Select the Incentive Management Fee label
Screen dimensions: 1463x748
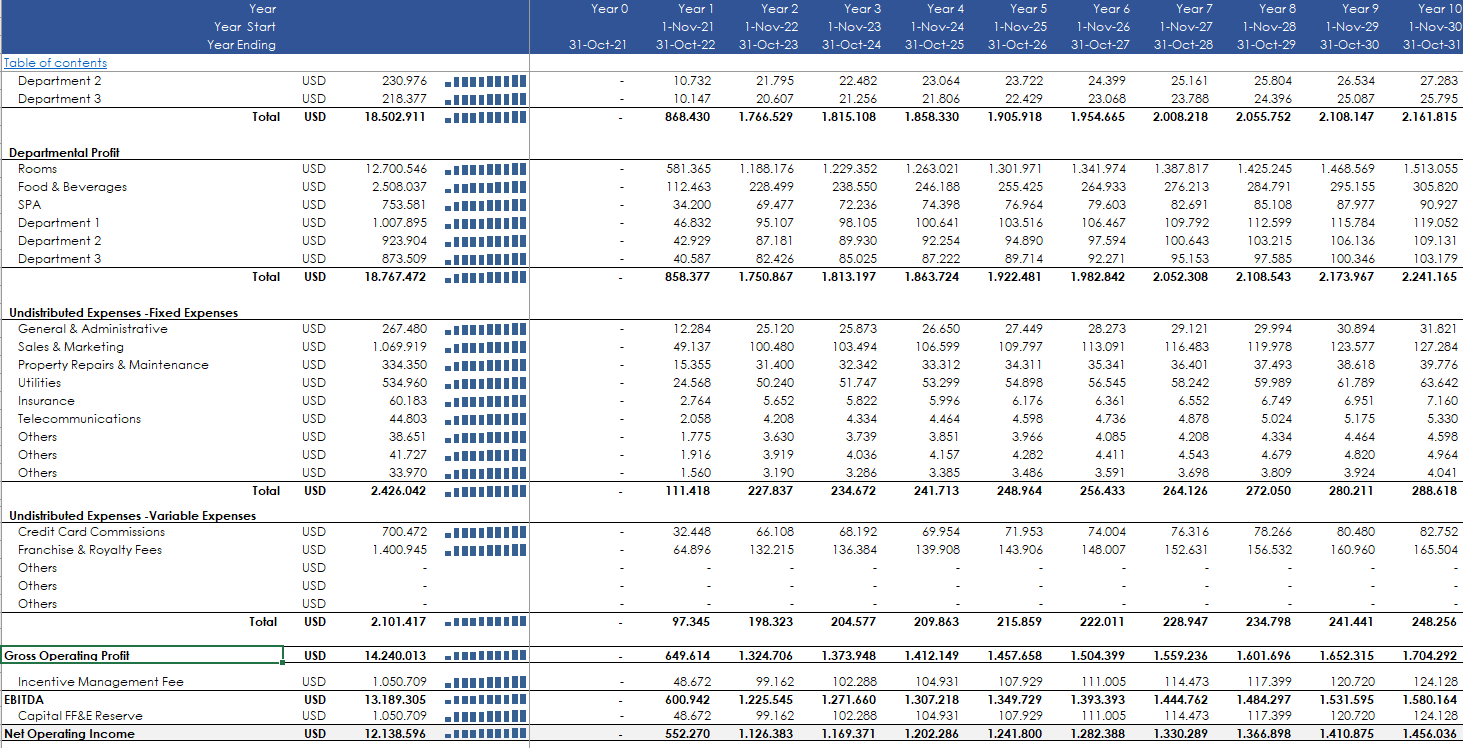101,682
